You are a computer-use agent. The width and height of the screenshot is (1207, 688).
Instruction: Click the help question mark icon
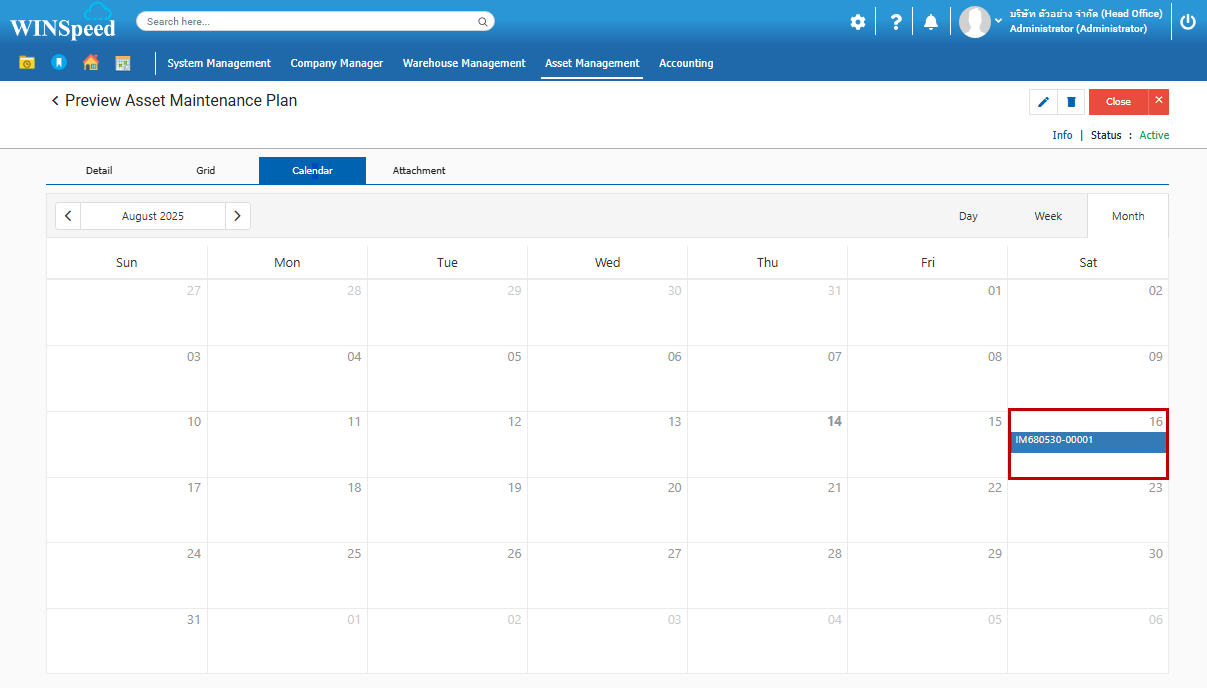point(896,22)
